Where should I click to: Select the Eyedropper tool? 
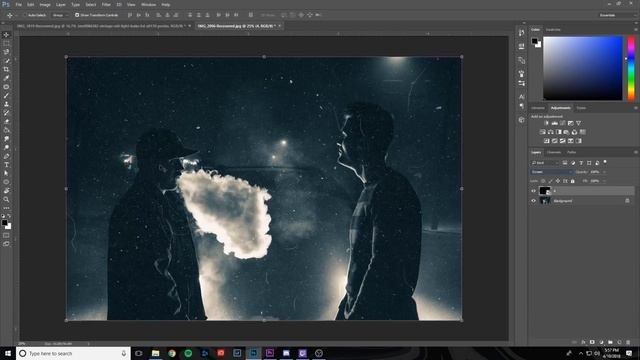[x=6, y=78]
